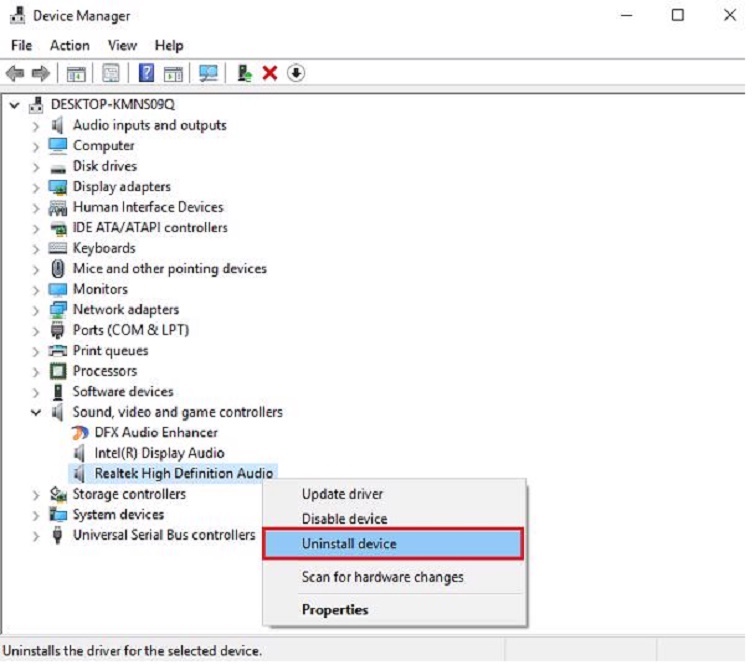This screenshot has height=665, width=755.
Task: Expand the Software devices chevron
Action: (36, 393)
